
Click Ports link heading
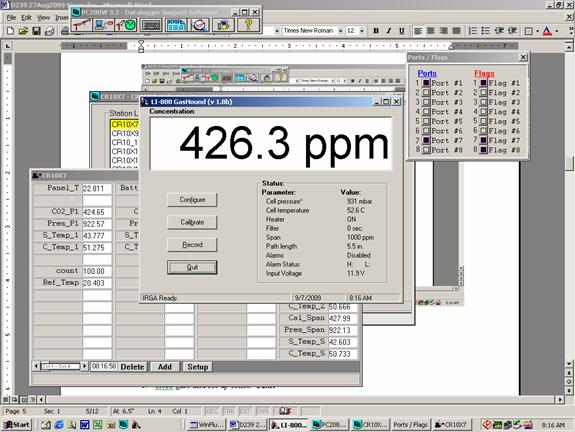(x=427, y=73)
